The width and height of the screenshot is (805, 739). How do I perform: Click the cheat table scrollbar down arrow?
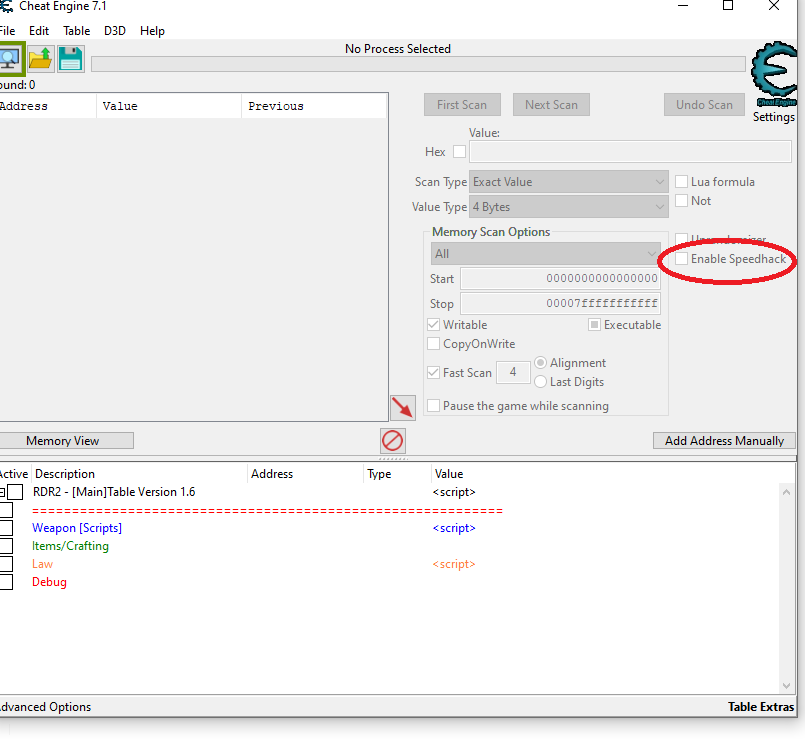point(786,686)
